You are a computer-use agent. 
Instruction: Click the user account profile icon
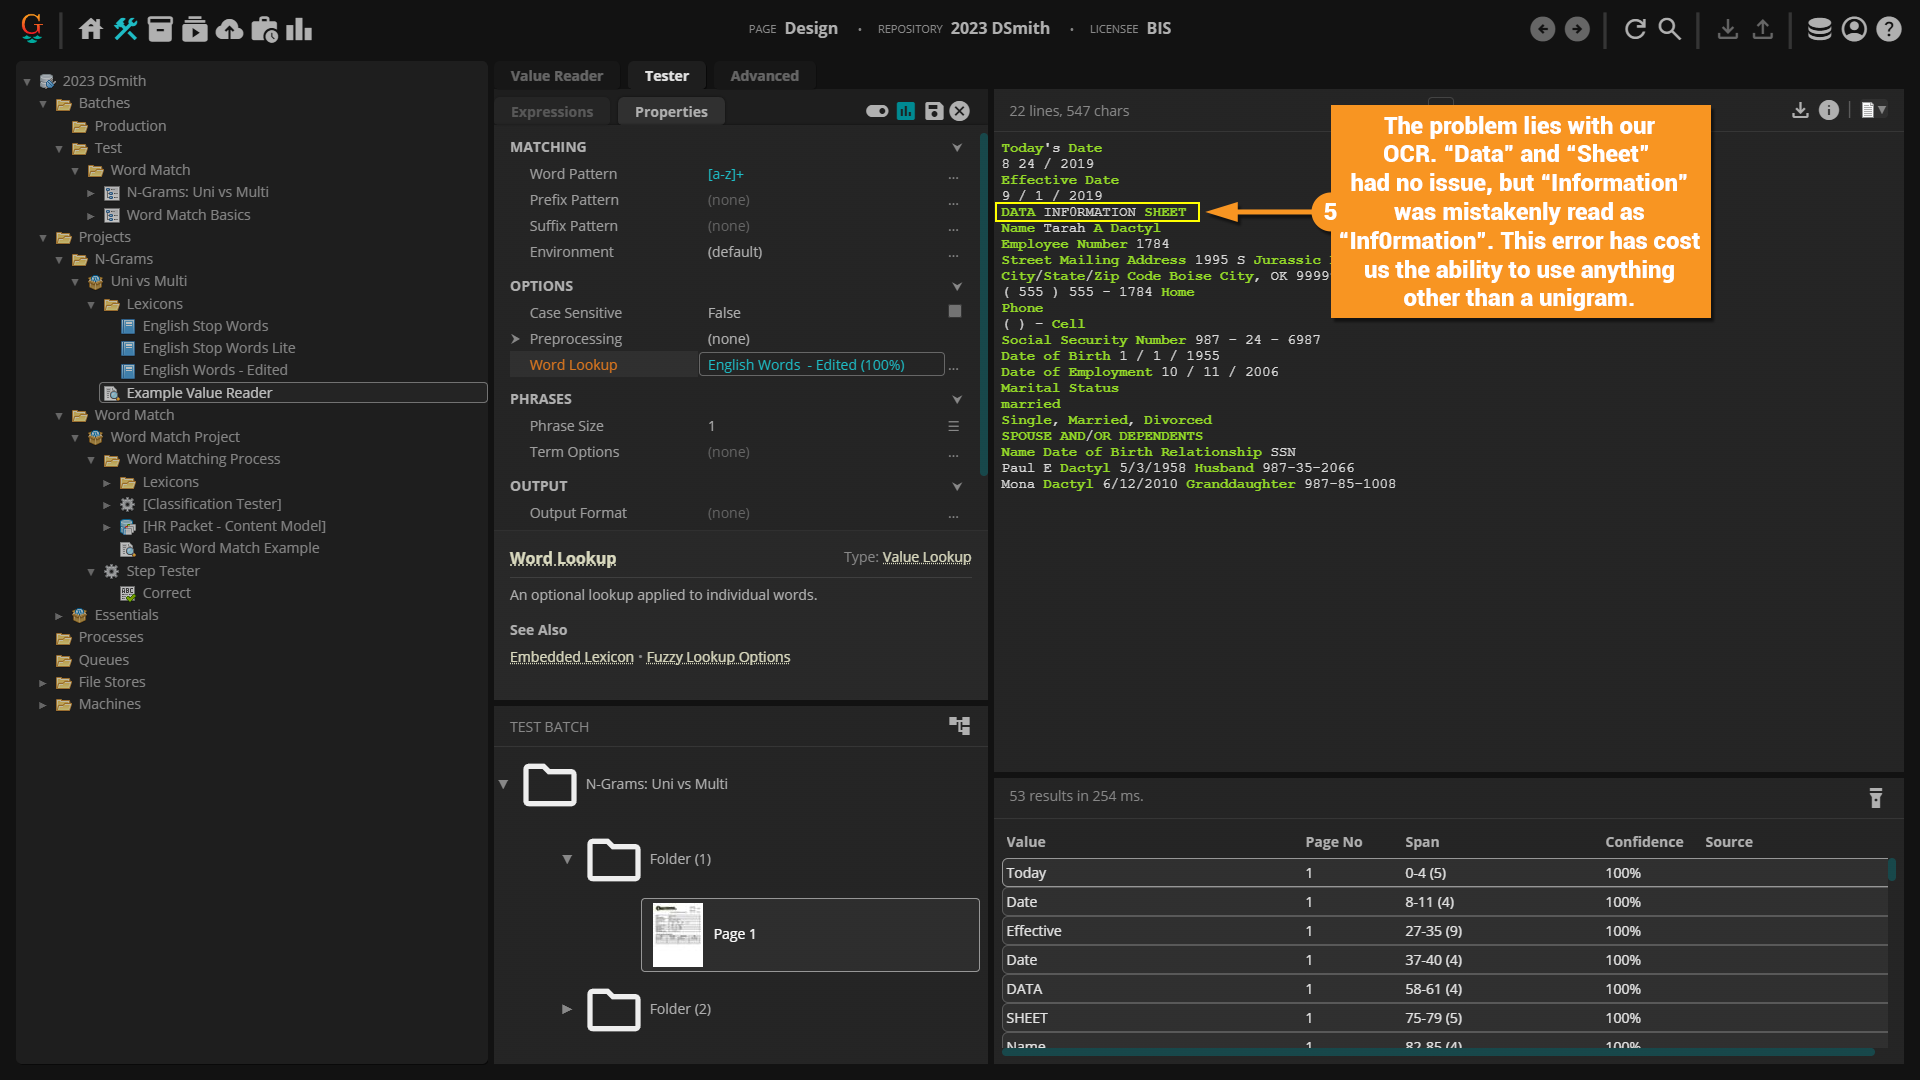point(1854,29)
